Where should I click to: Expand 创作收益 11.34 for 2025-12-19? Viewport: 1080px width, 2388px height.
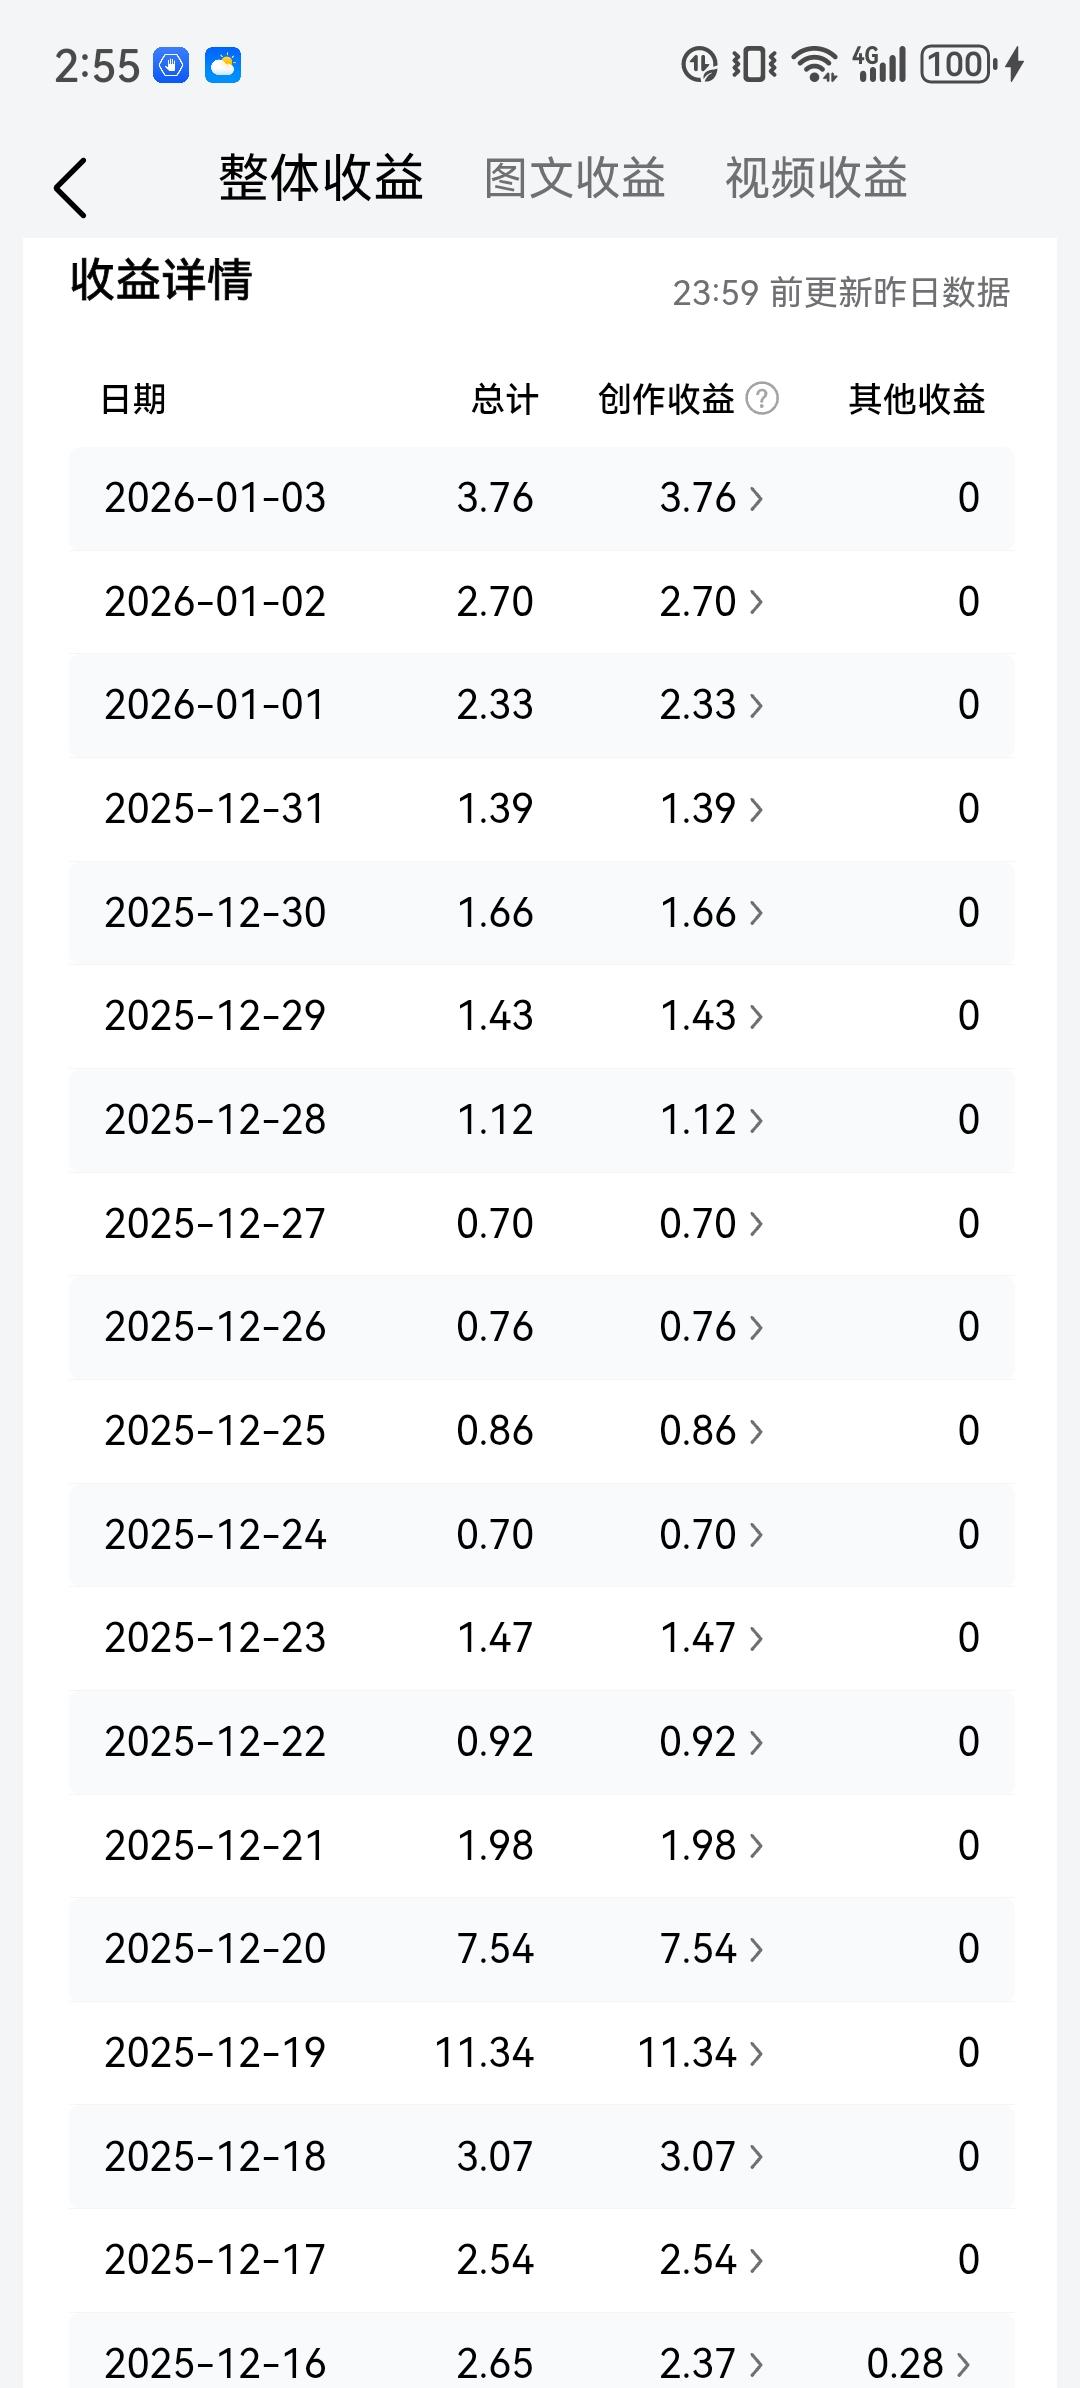[x=700, y=2053]
